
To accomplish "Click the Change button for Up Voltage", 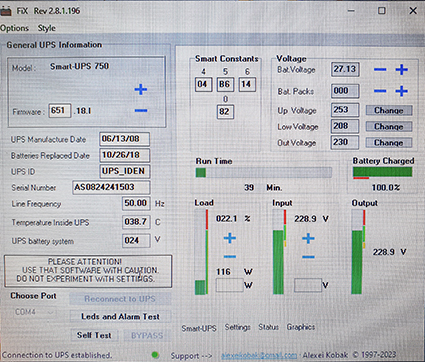I will click(389, 110).
